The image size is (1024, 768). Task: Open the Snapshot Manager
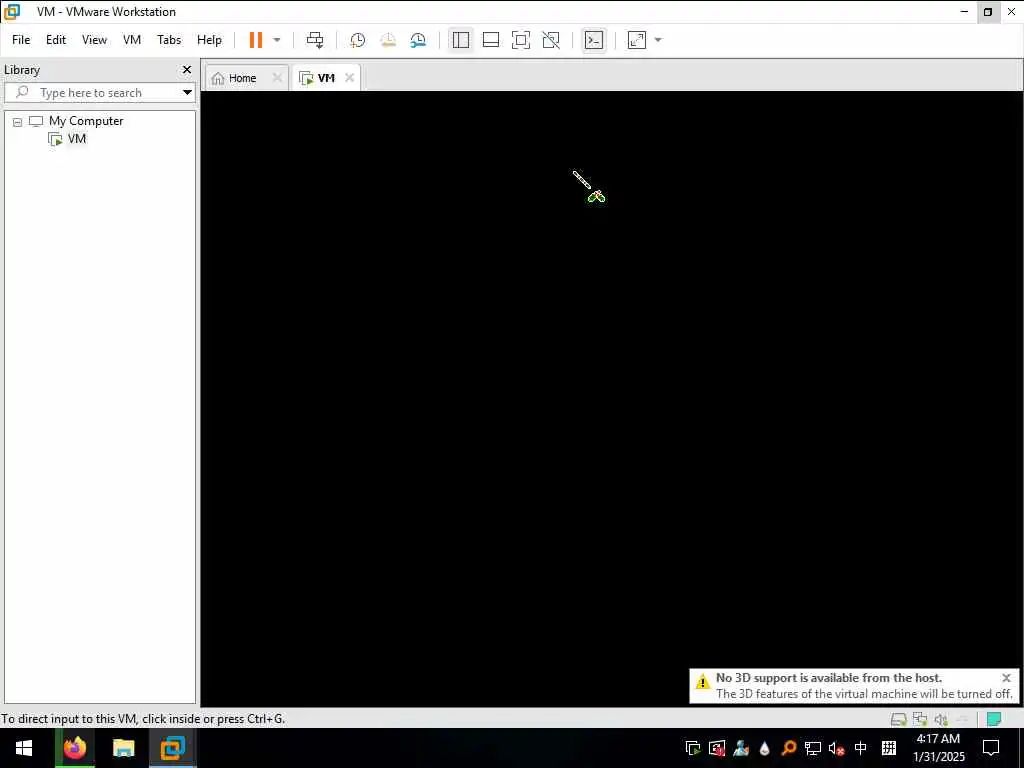pyautogui.click(x=418, y=40)
